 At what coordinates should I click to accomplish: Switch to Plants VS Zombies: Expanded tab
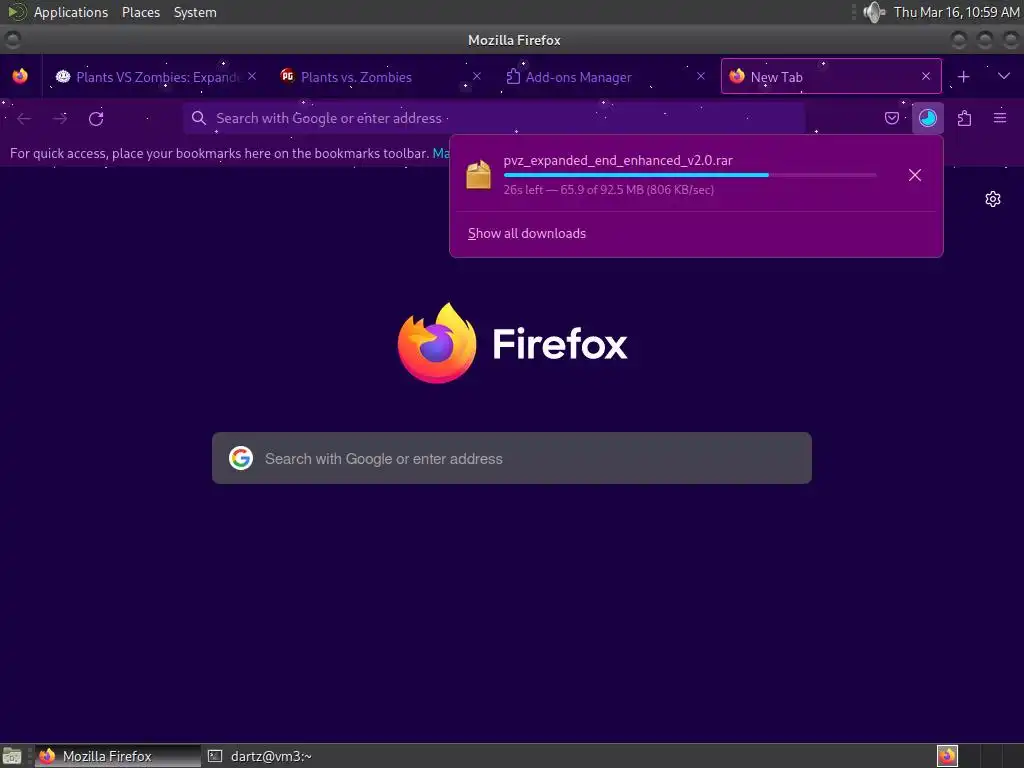point(155,76)
